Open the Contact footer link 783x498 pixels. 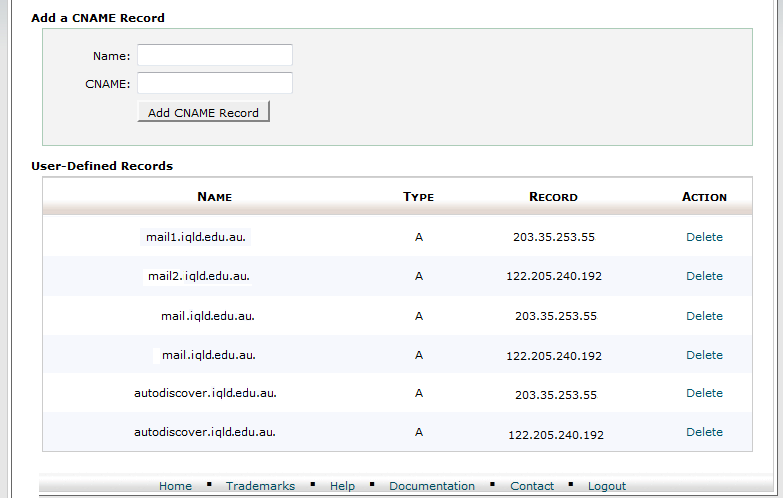pos(532,486)
